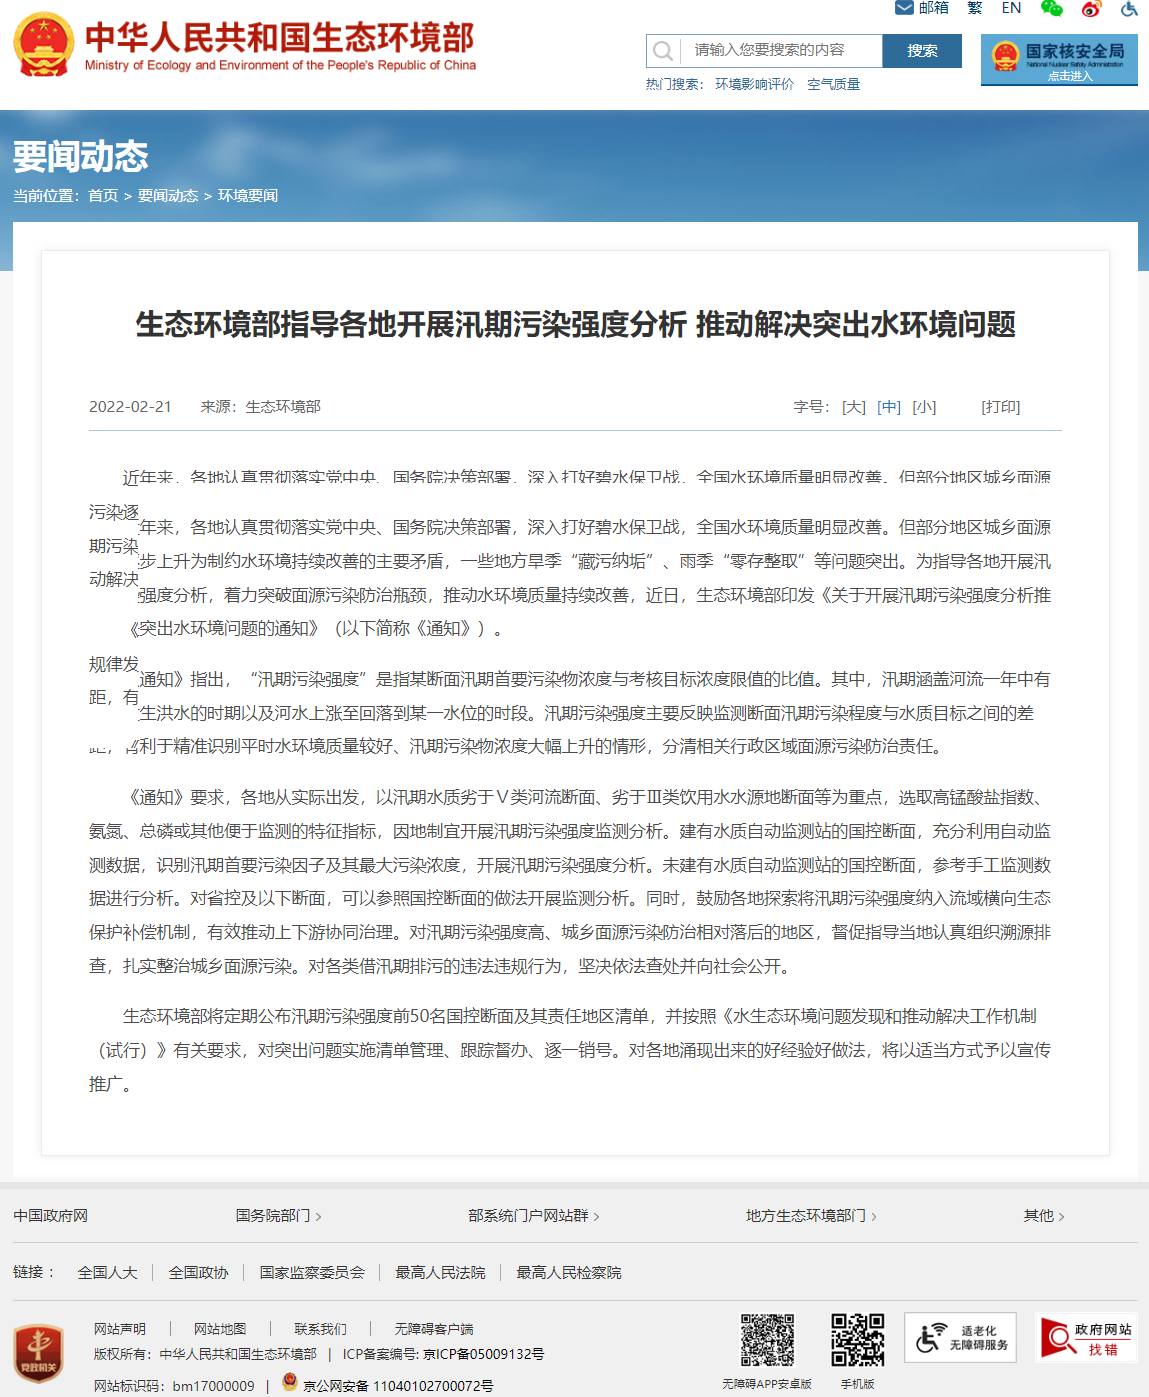Open the 联系我们 footer link
Image resolution: width=1149 pixels, height=1397 pixels.
point(320,1329)
